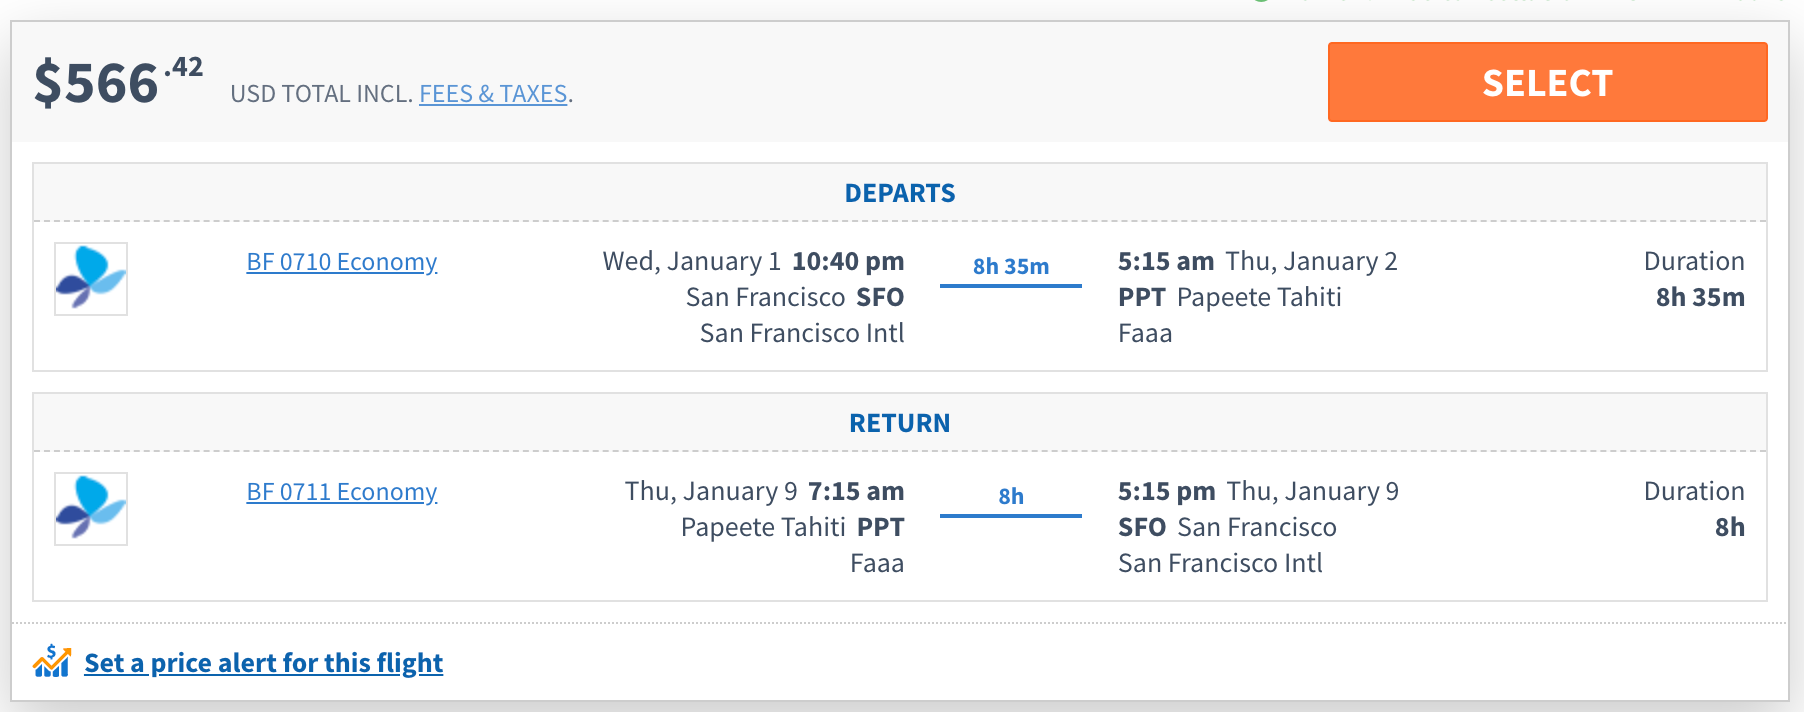Click the 7:15 am return departure time

point(855,491)
